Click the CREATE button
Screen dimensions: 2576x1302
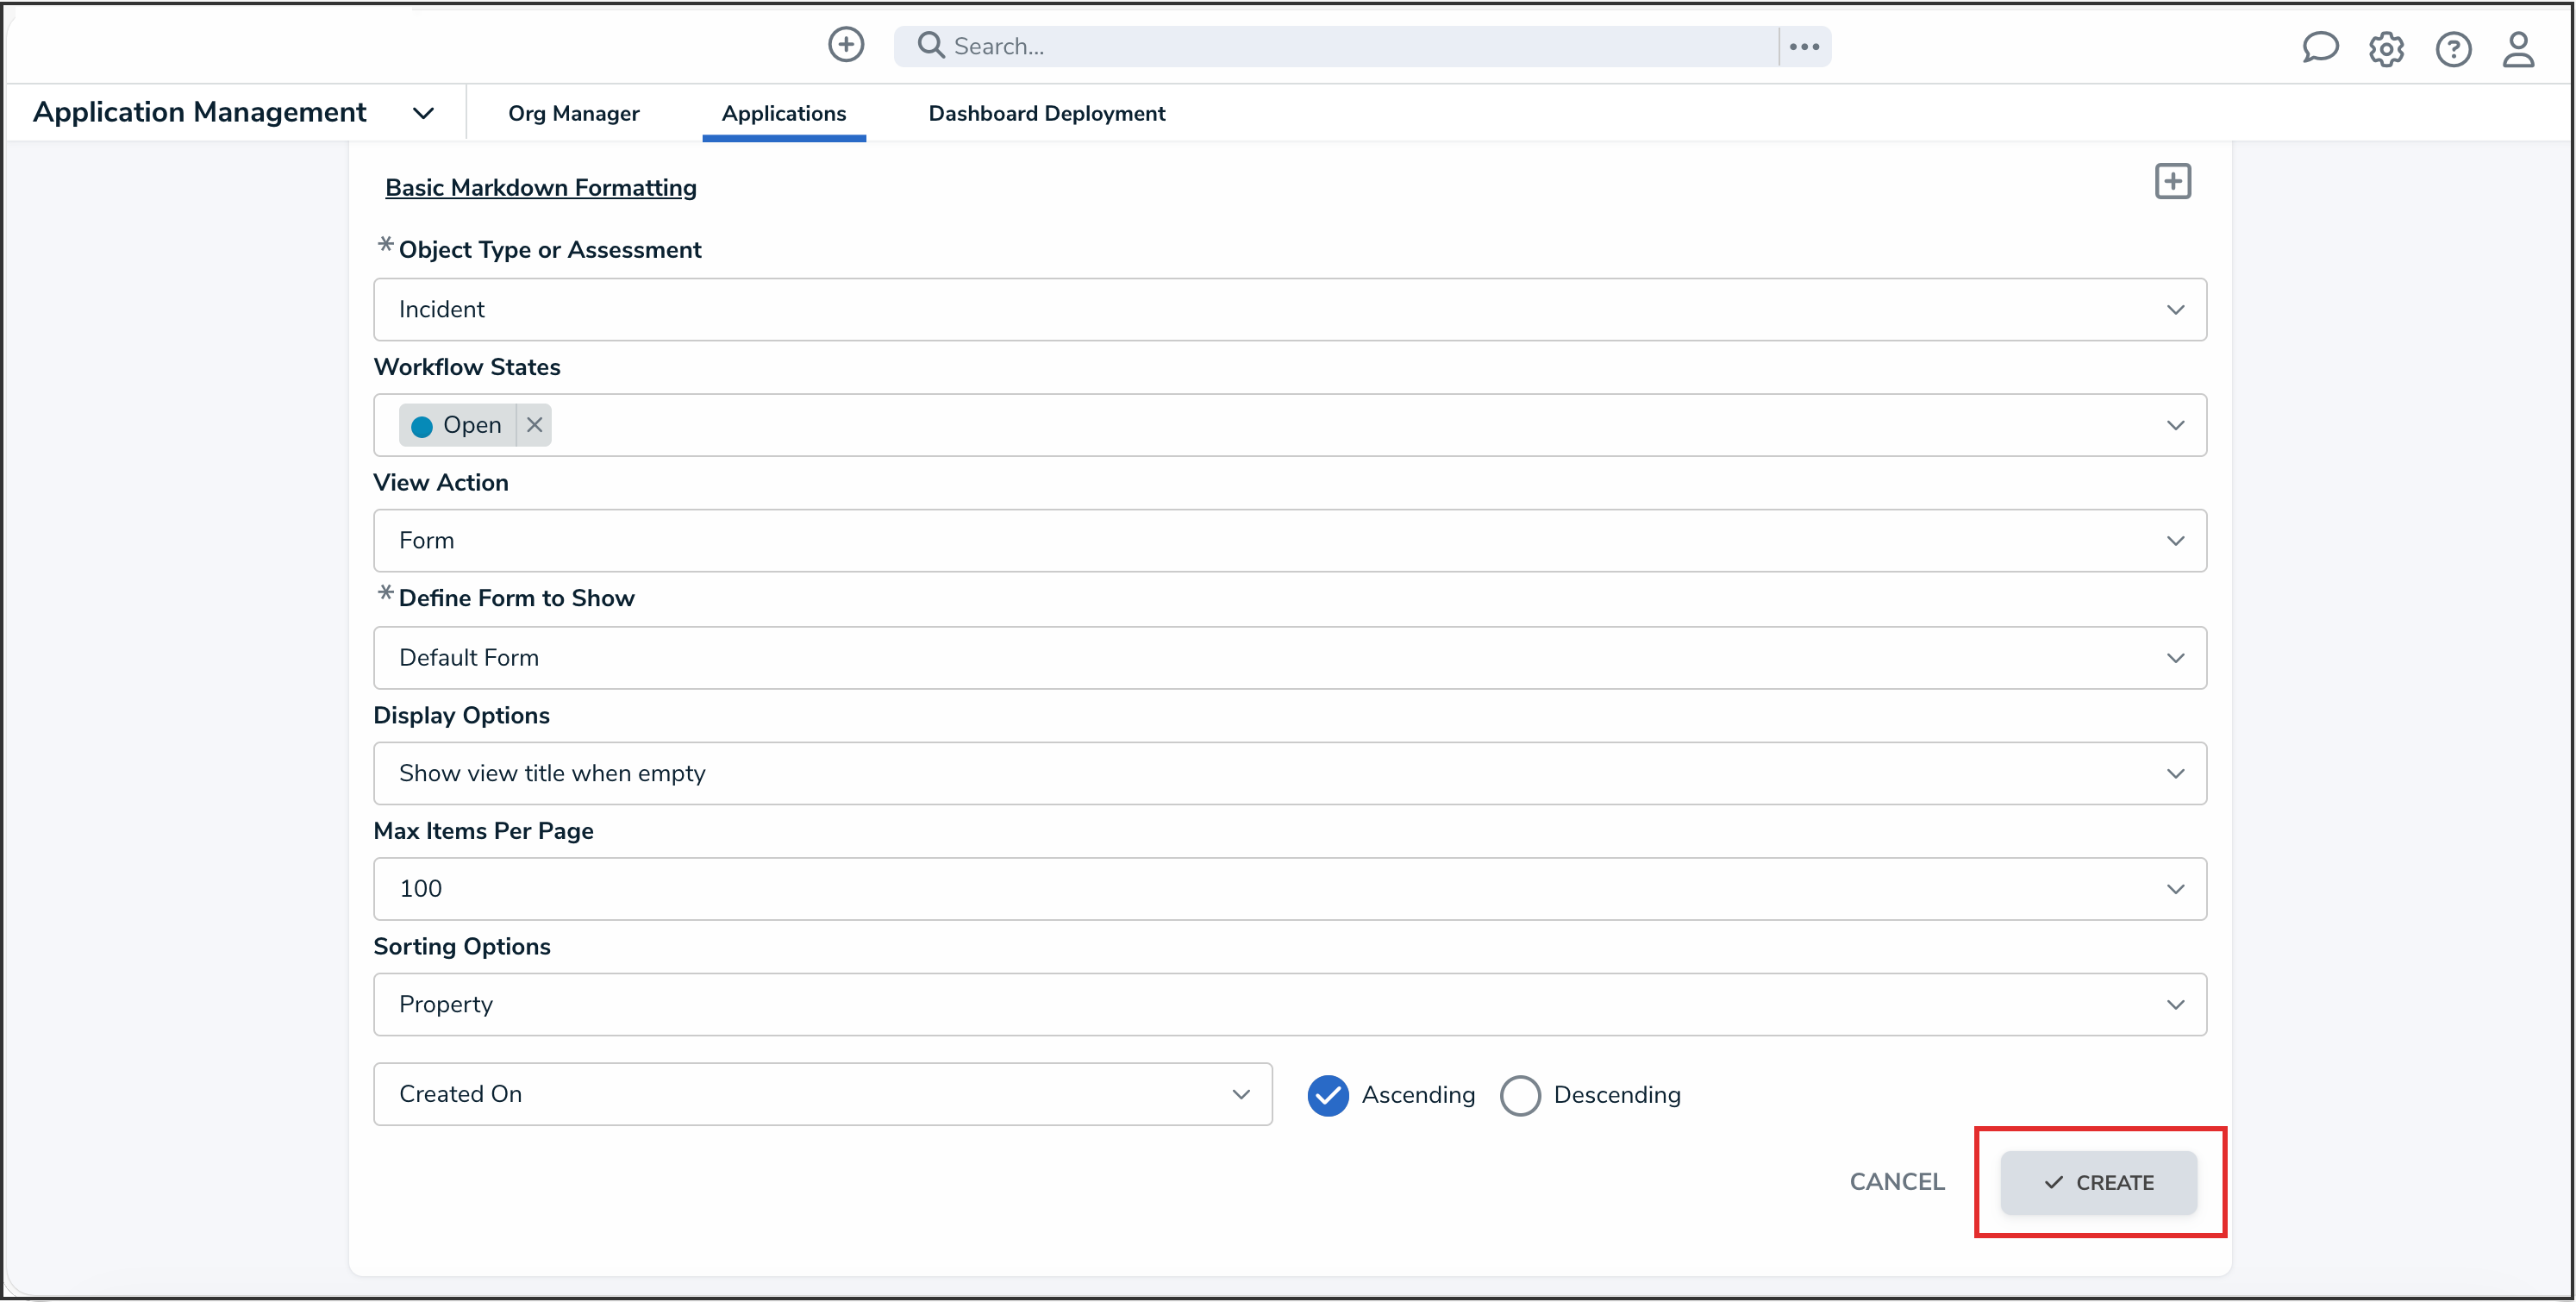pos(2098,1183)
